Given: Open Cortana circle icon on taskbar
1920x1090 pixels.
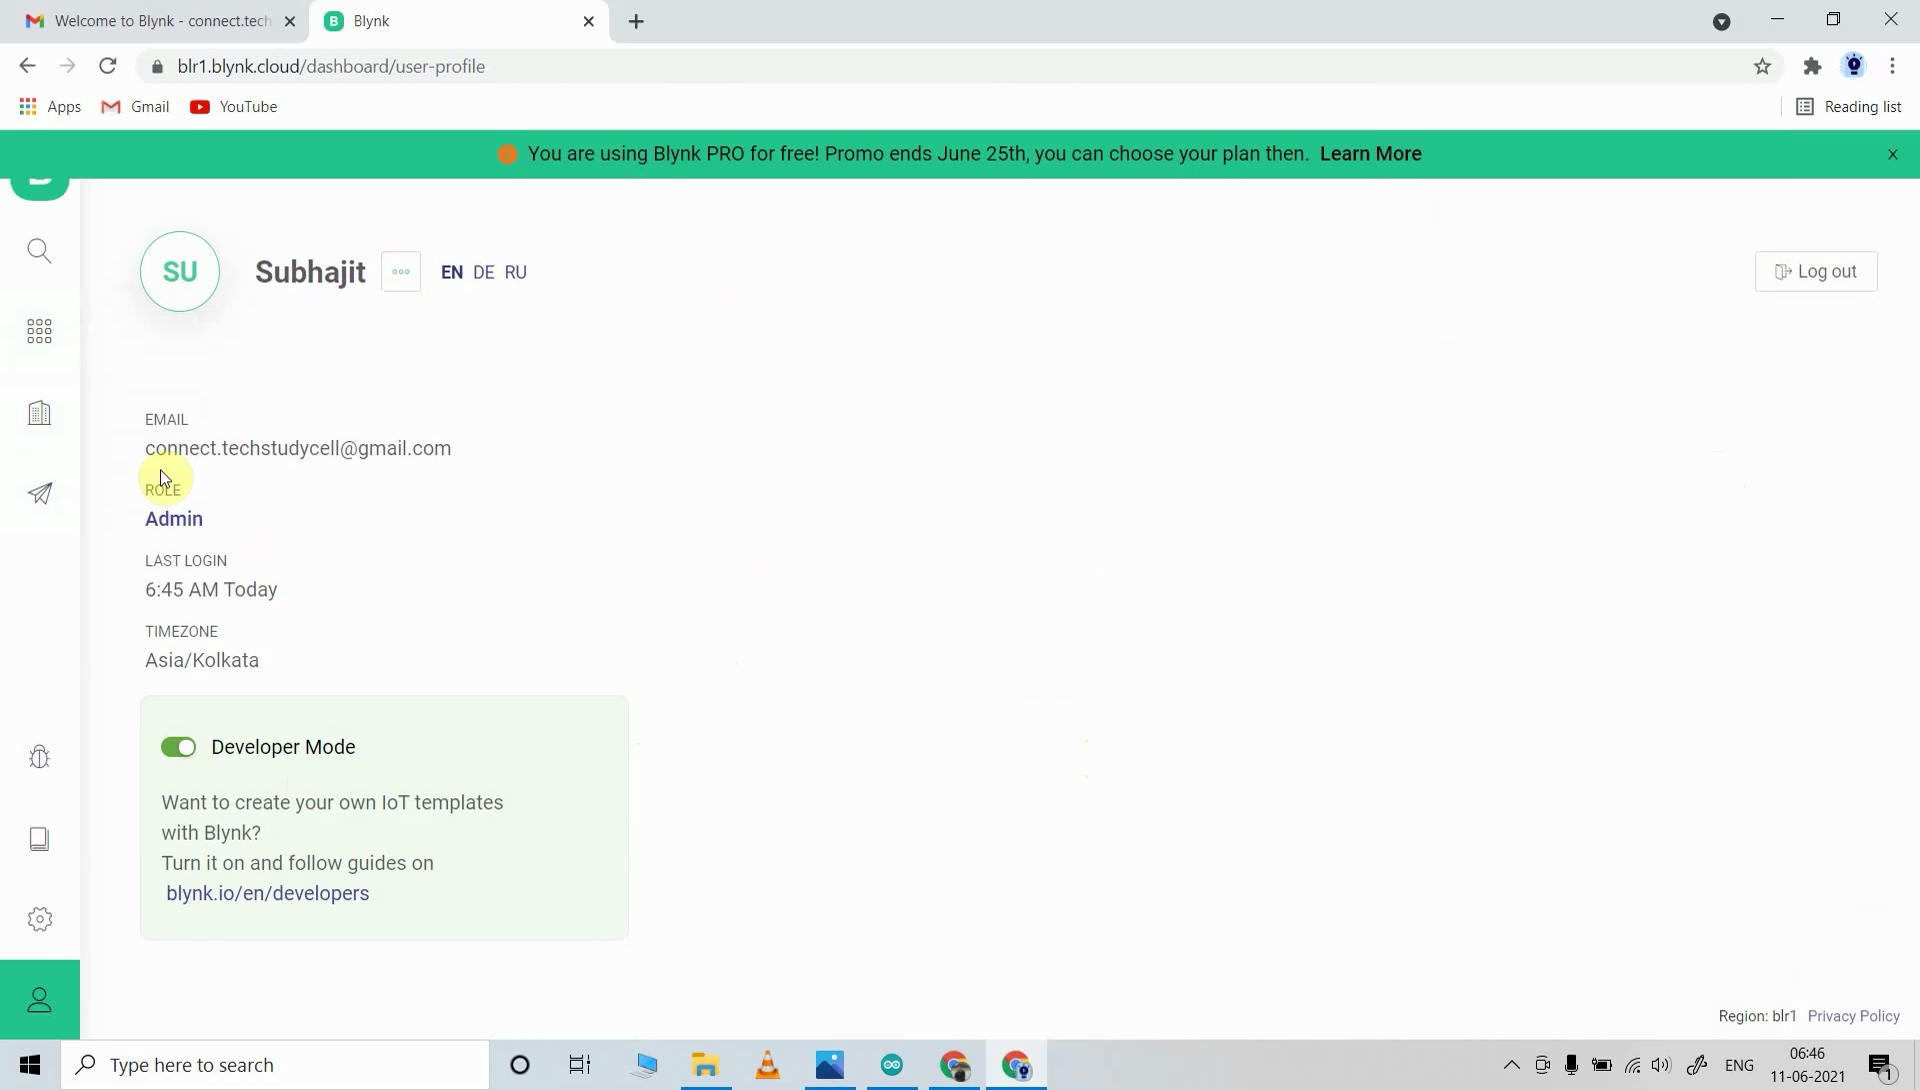Looking at the screenshot, I should [520, 1065].
